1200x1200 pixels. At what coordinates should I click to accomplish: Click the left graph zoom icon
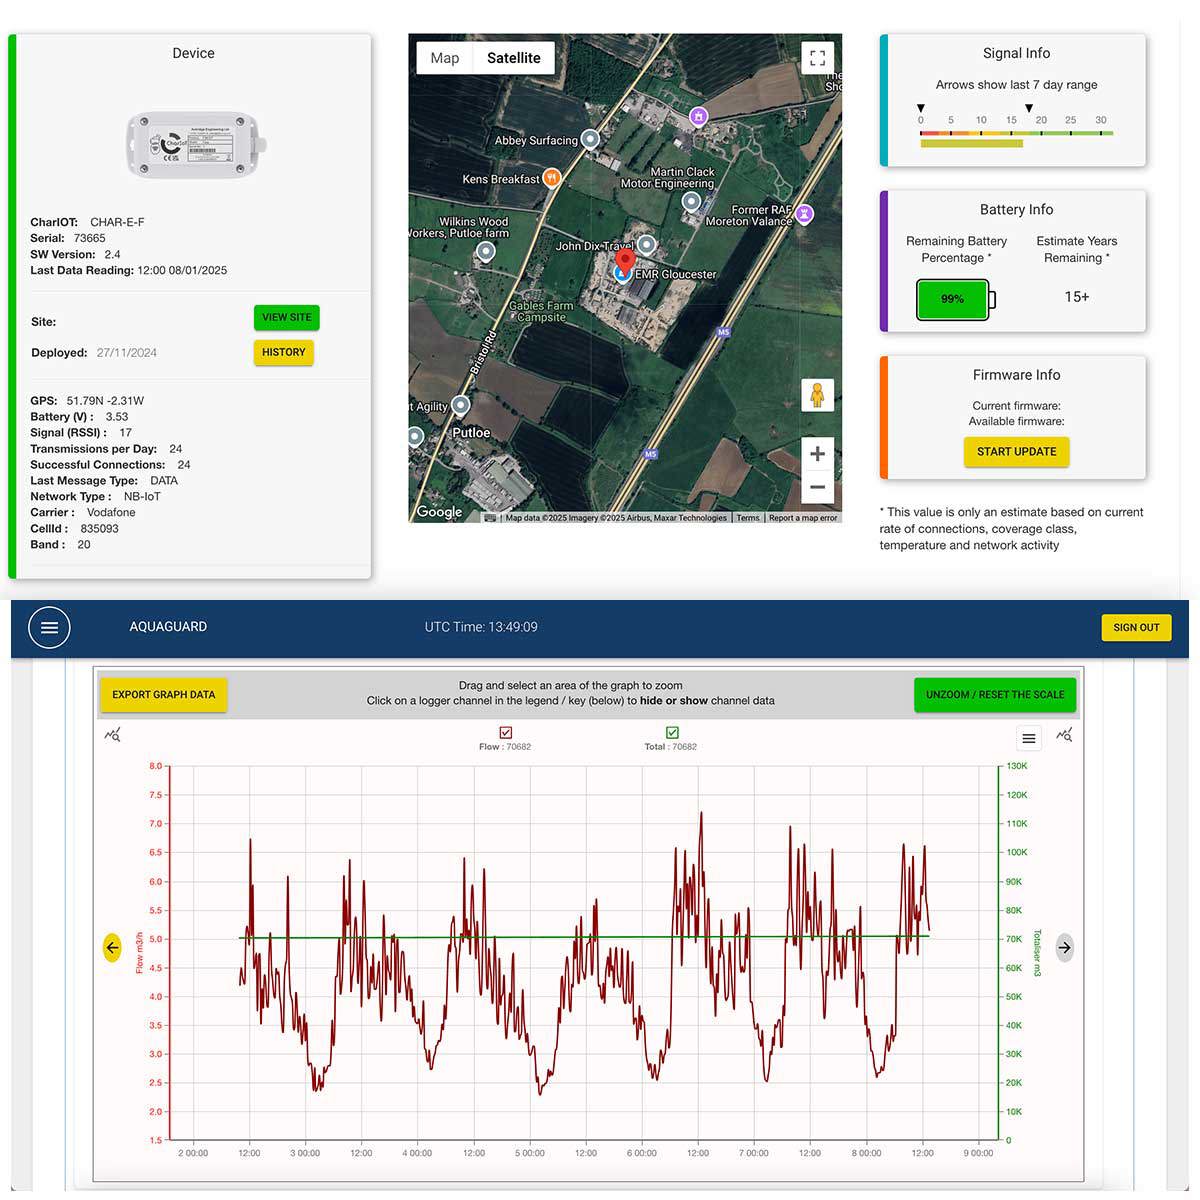(x=113, y=736)
